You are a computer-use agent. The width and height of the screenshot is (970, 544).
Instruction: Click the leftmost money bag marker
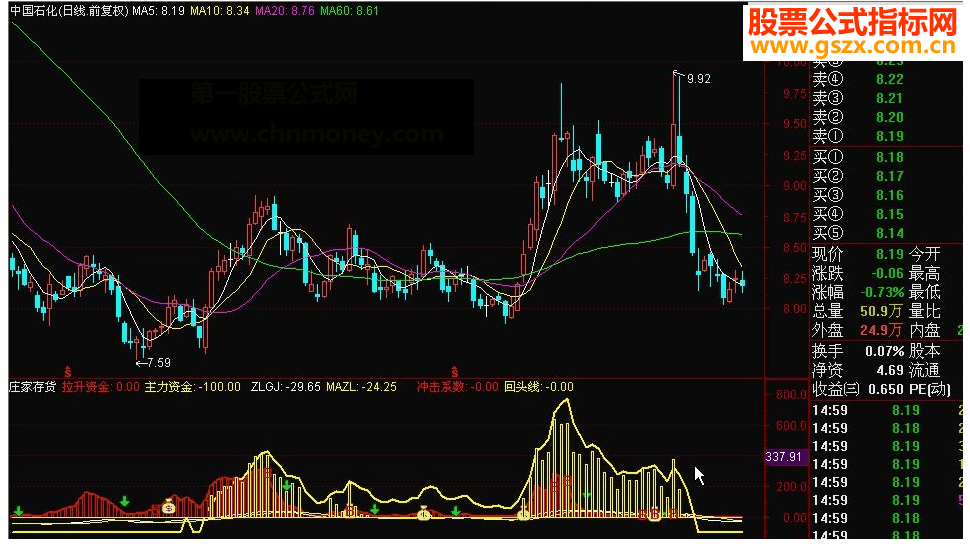point(168,507)
